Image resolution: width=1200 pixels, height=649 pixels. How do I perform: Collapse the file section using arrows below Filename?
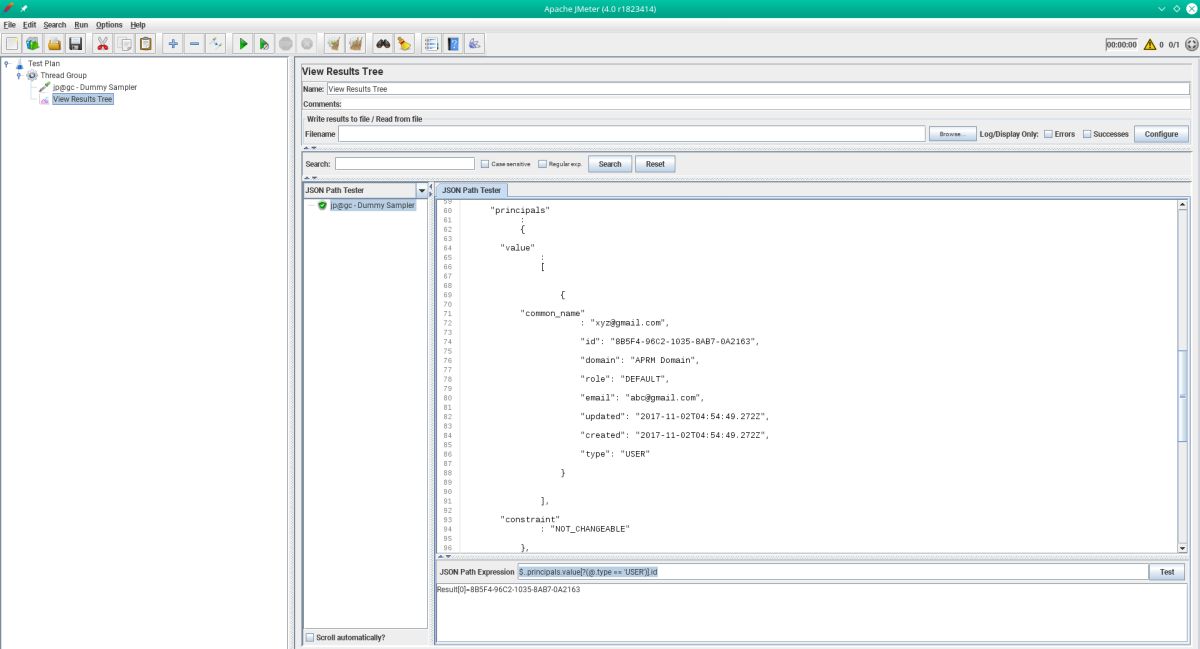(310, 148)
